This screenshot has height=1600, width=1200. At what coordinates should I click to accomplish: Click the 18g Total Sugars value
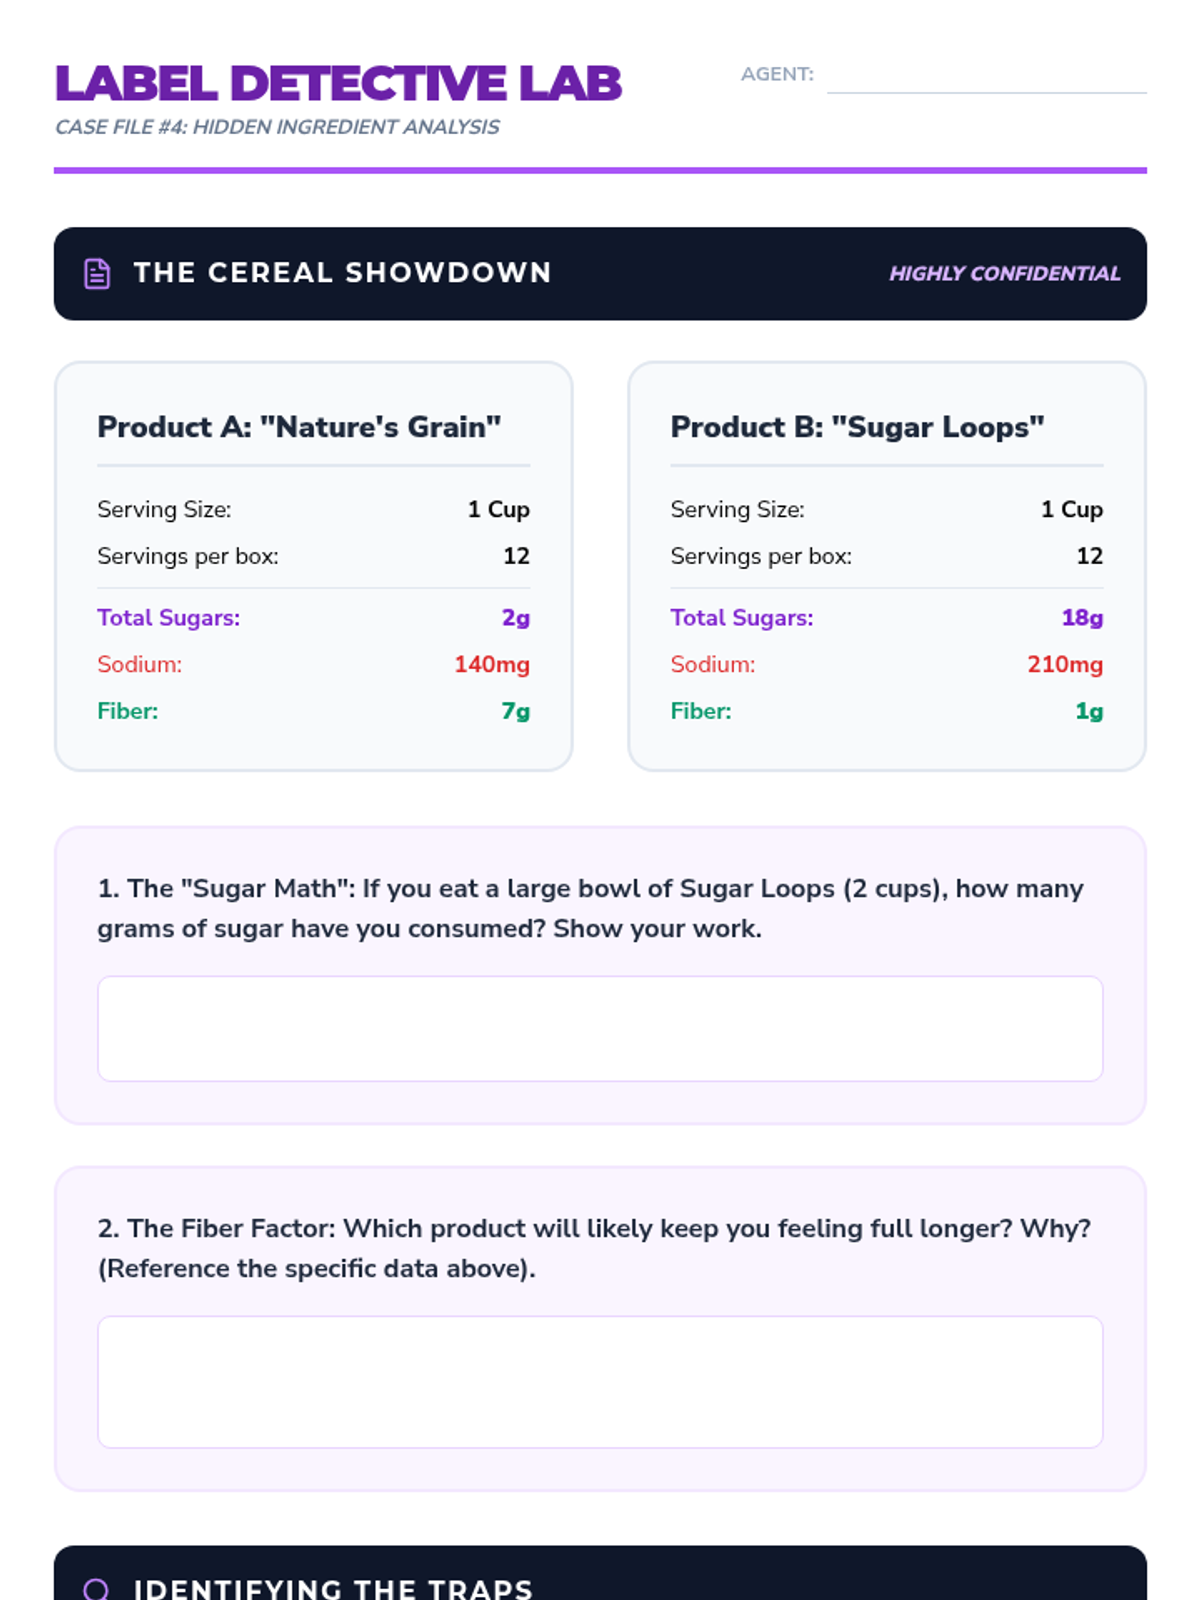coord(1082,618)
